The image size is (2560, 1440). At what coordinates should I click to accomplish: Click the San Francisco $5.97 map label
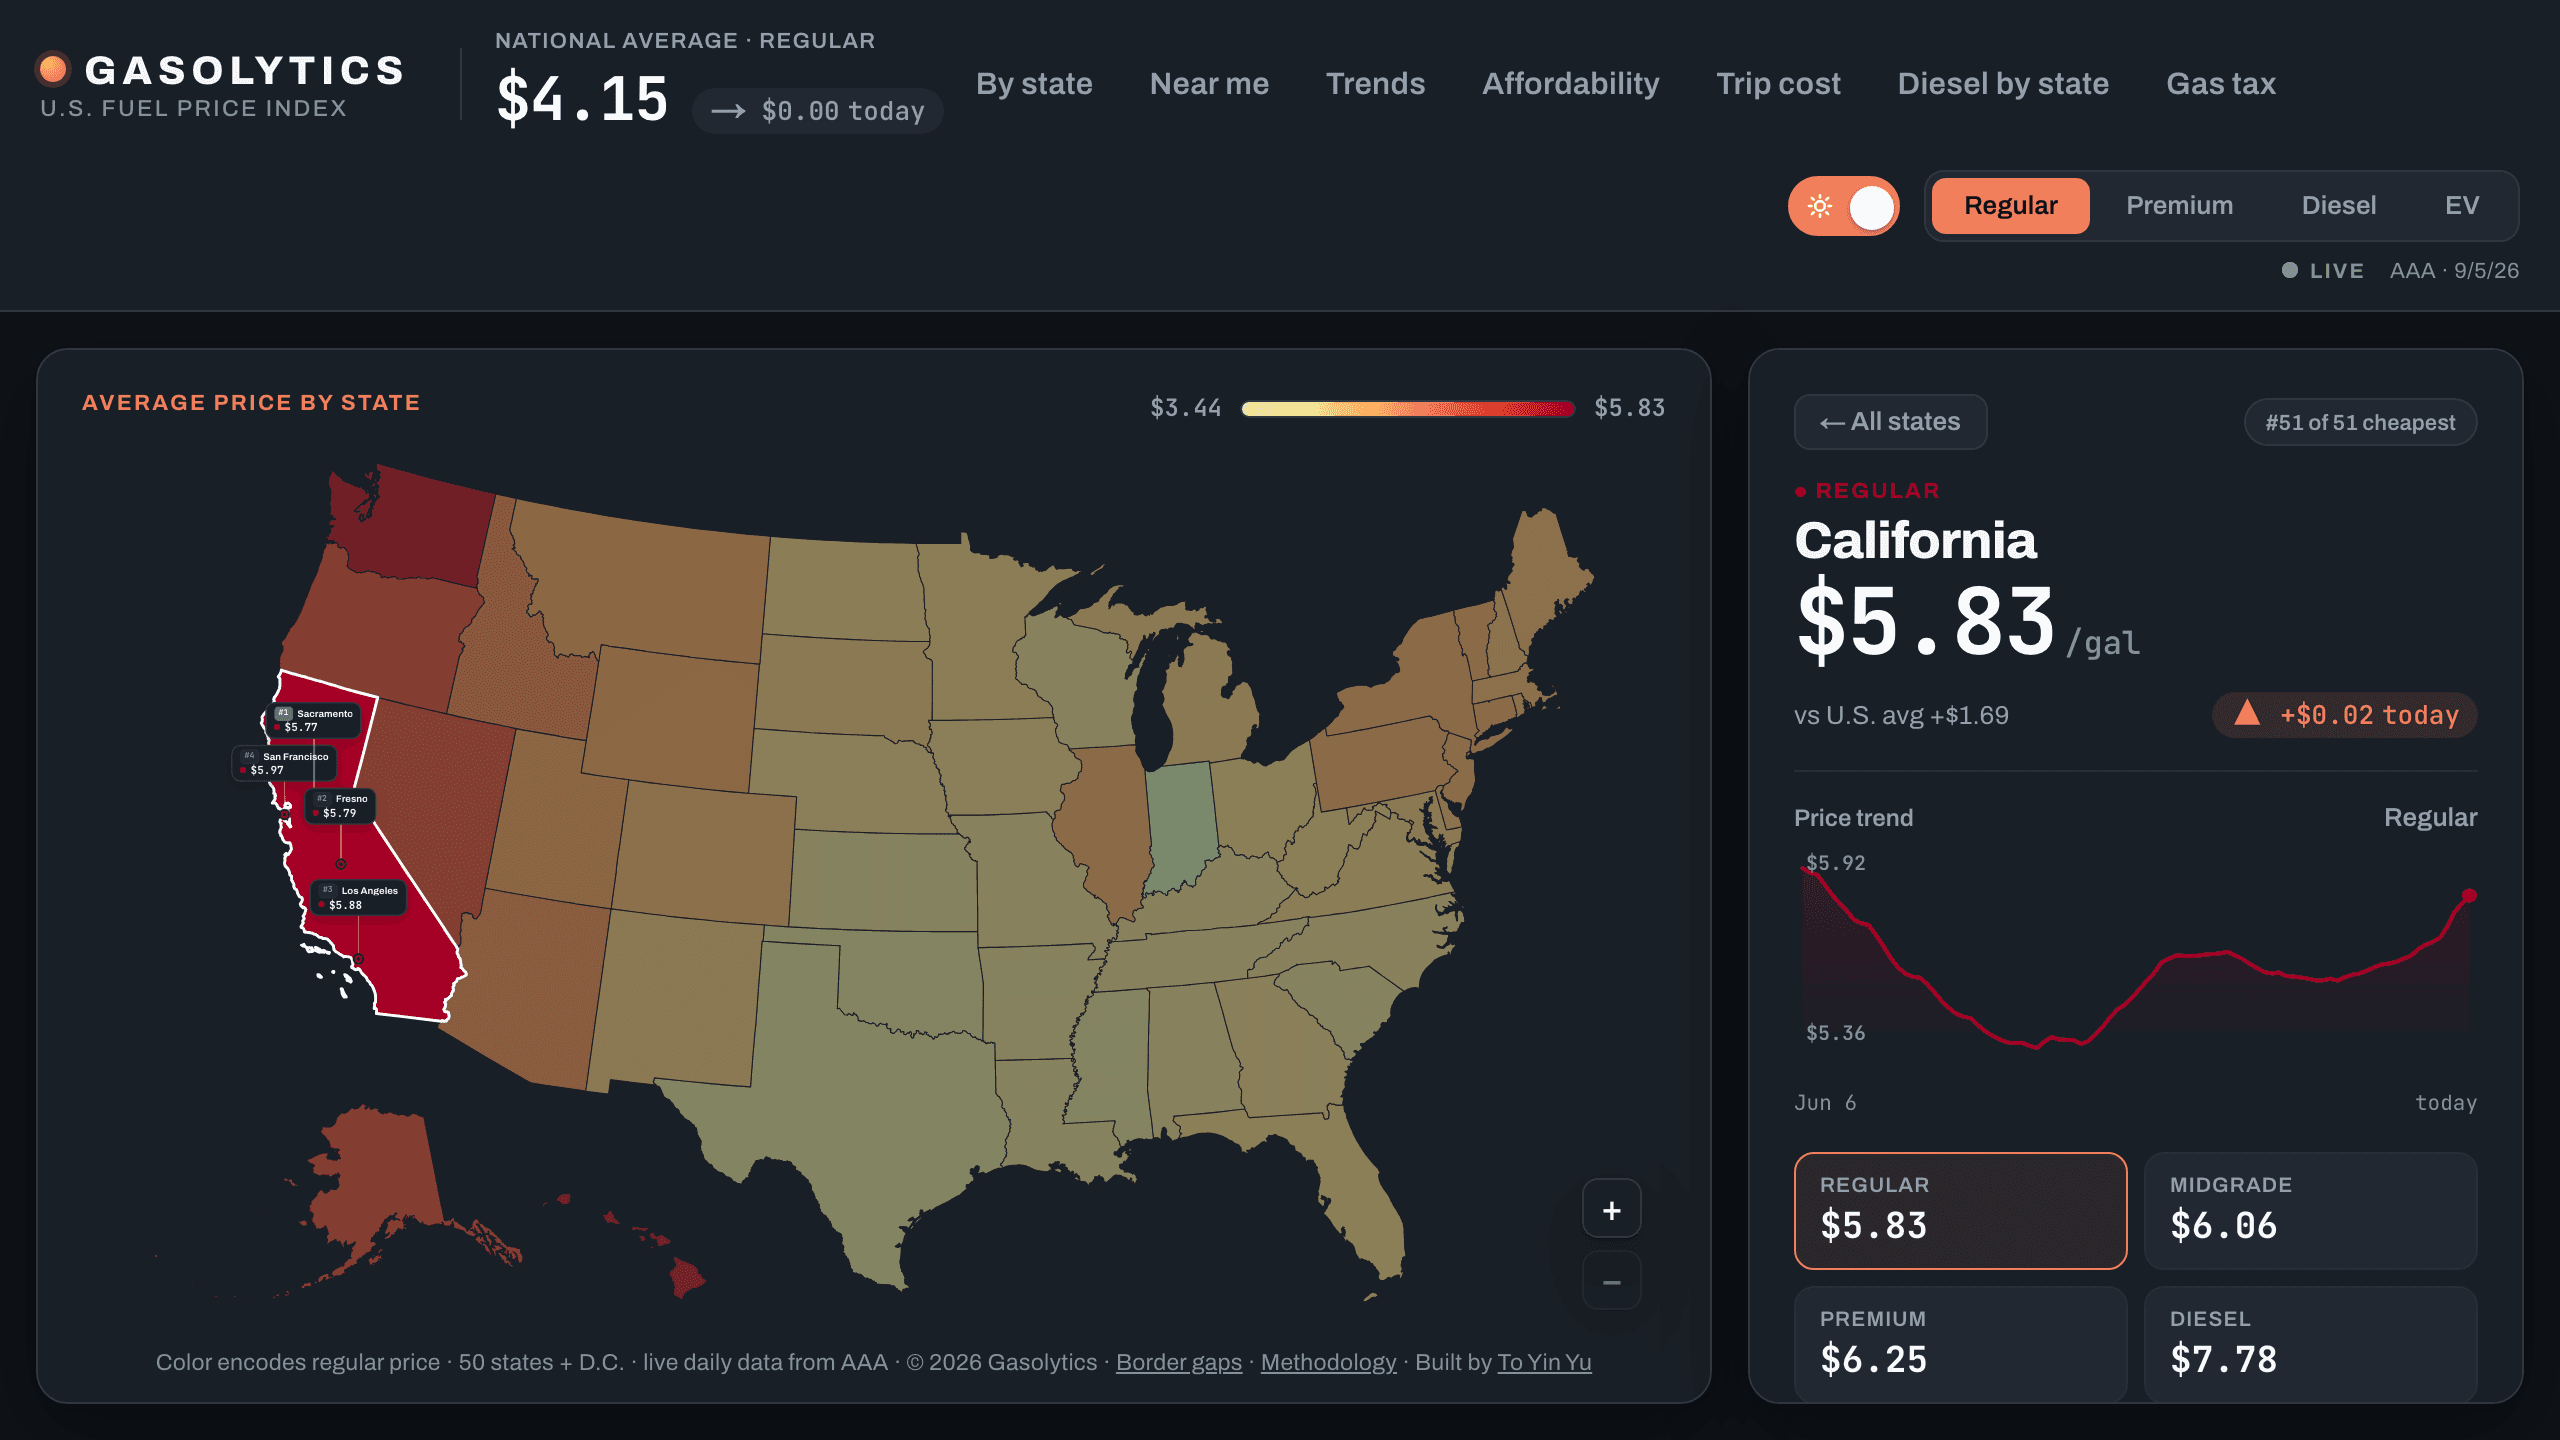pyautogui.click(x=284, y=763)
